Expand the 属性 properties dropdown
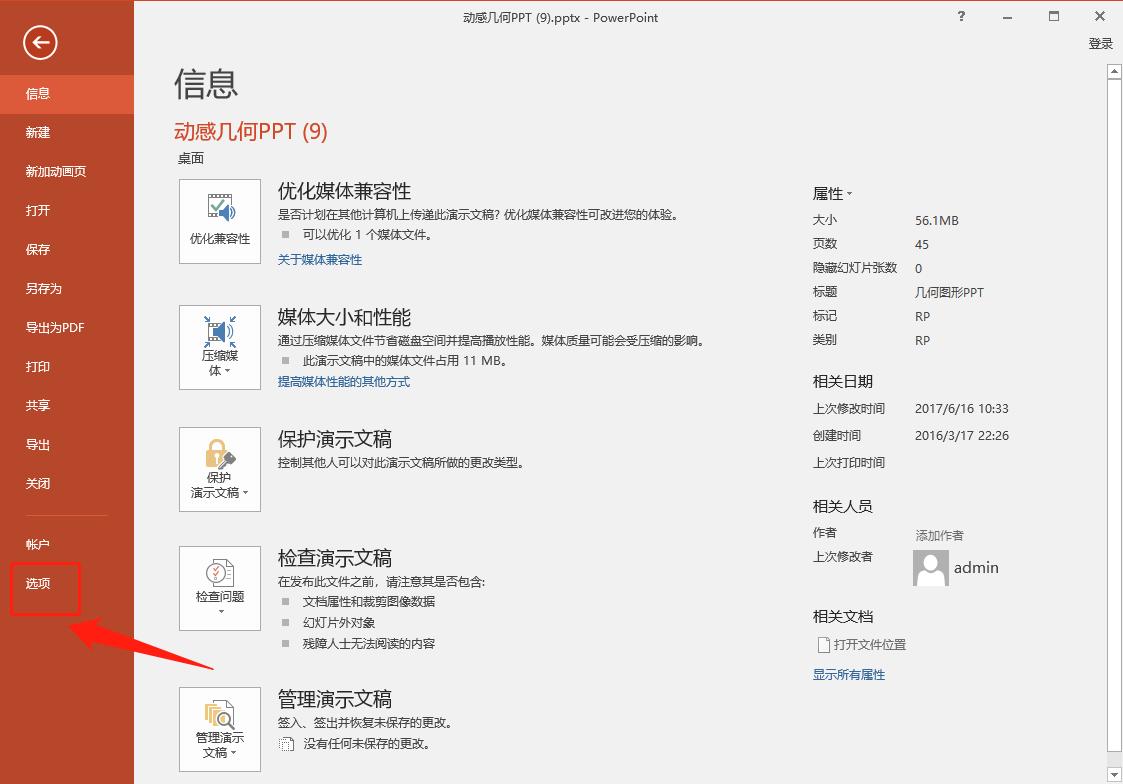Viewport: 1123px width, 784px height. tap(834, 193)
